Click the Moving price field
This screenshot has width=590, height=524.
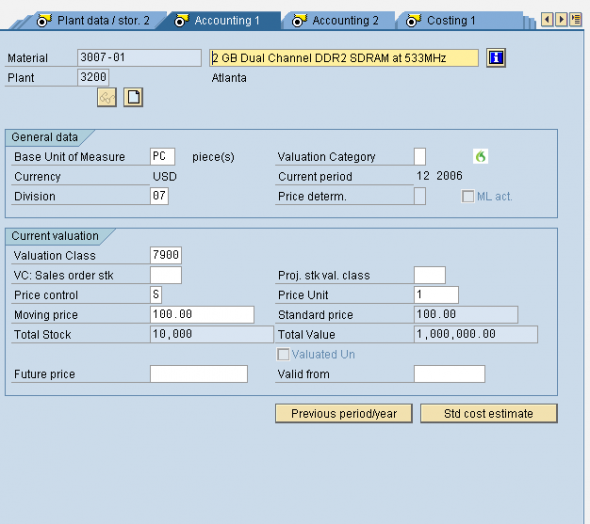pyautogui.click(x=202, y=314)
